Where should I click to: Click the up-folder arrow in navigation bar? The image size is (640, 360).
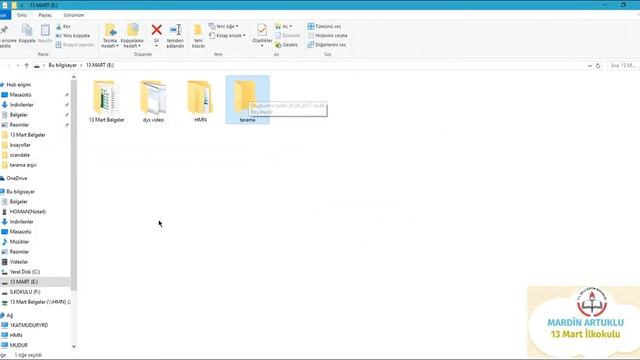pyautogui.click(x=27, y=65)
